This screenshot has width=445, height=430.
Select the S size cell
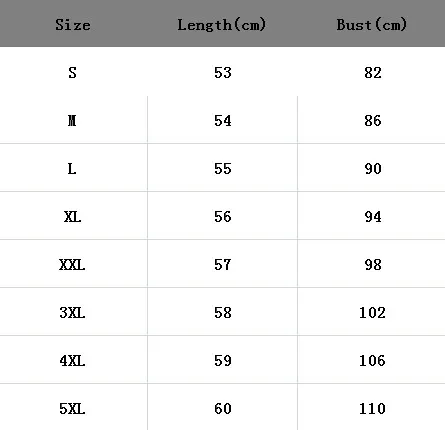tap(72, 73)
